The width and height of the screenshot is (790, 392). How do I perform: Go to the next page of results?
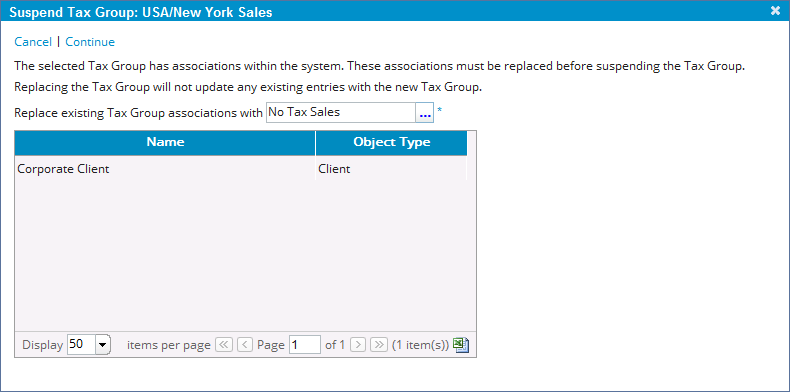click(358, 345)
